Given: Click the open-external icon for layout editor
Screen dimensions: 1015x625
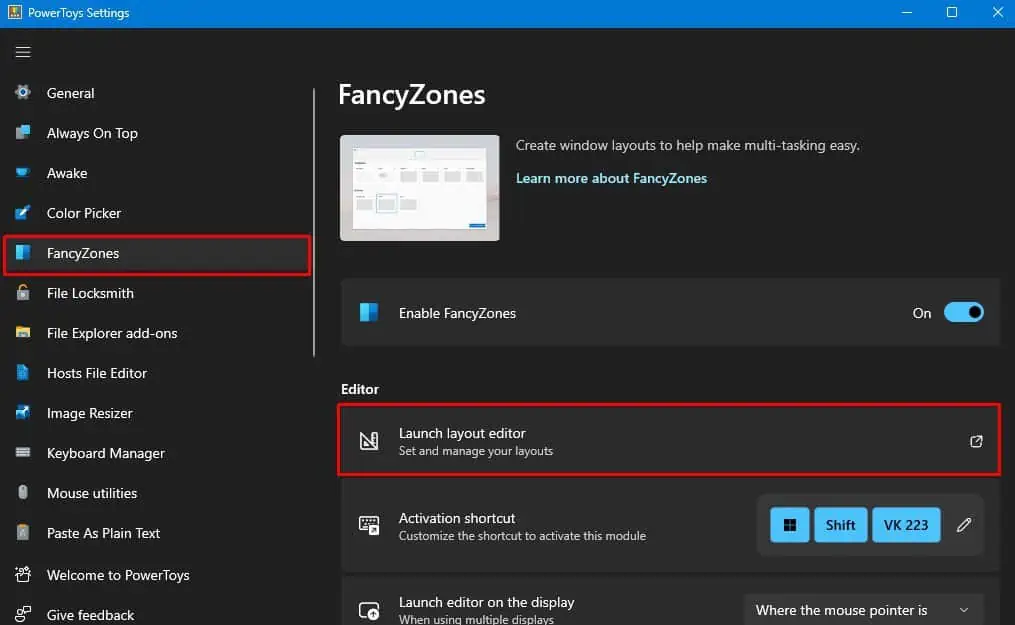Looking at the screenshot, I should coord(977,441).
